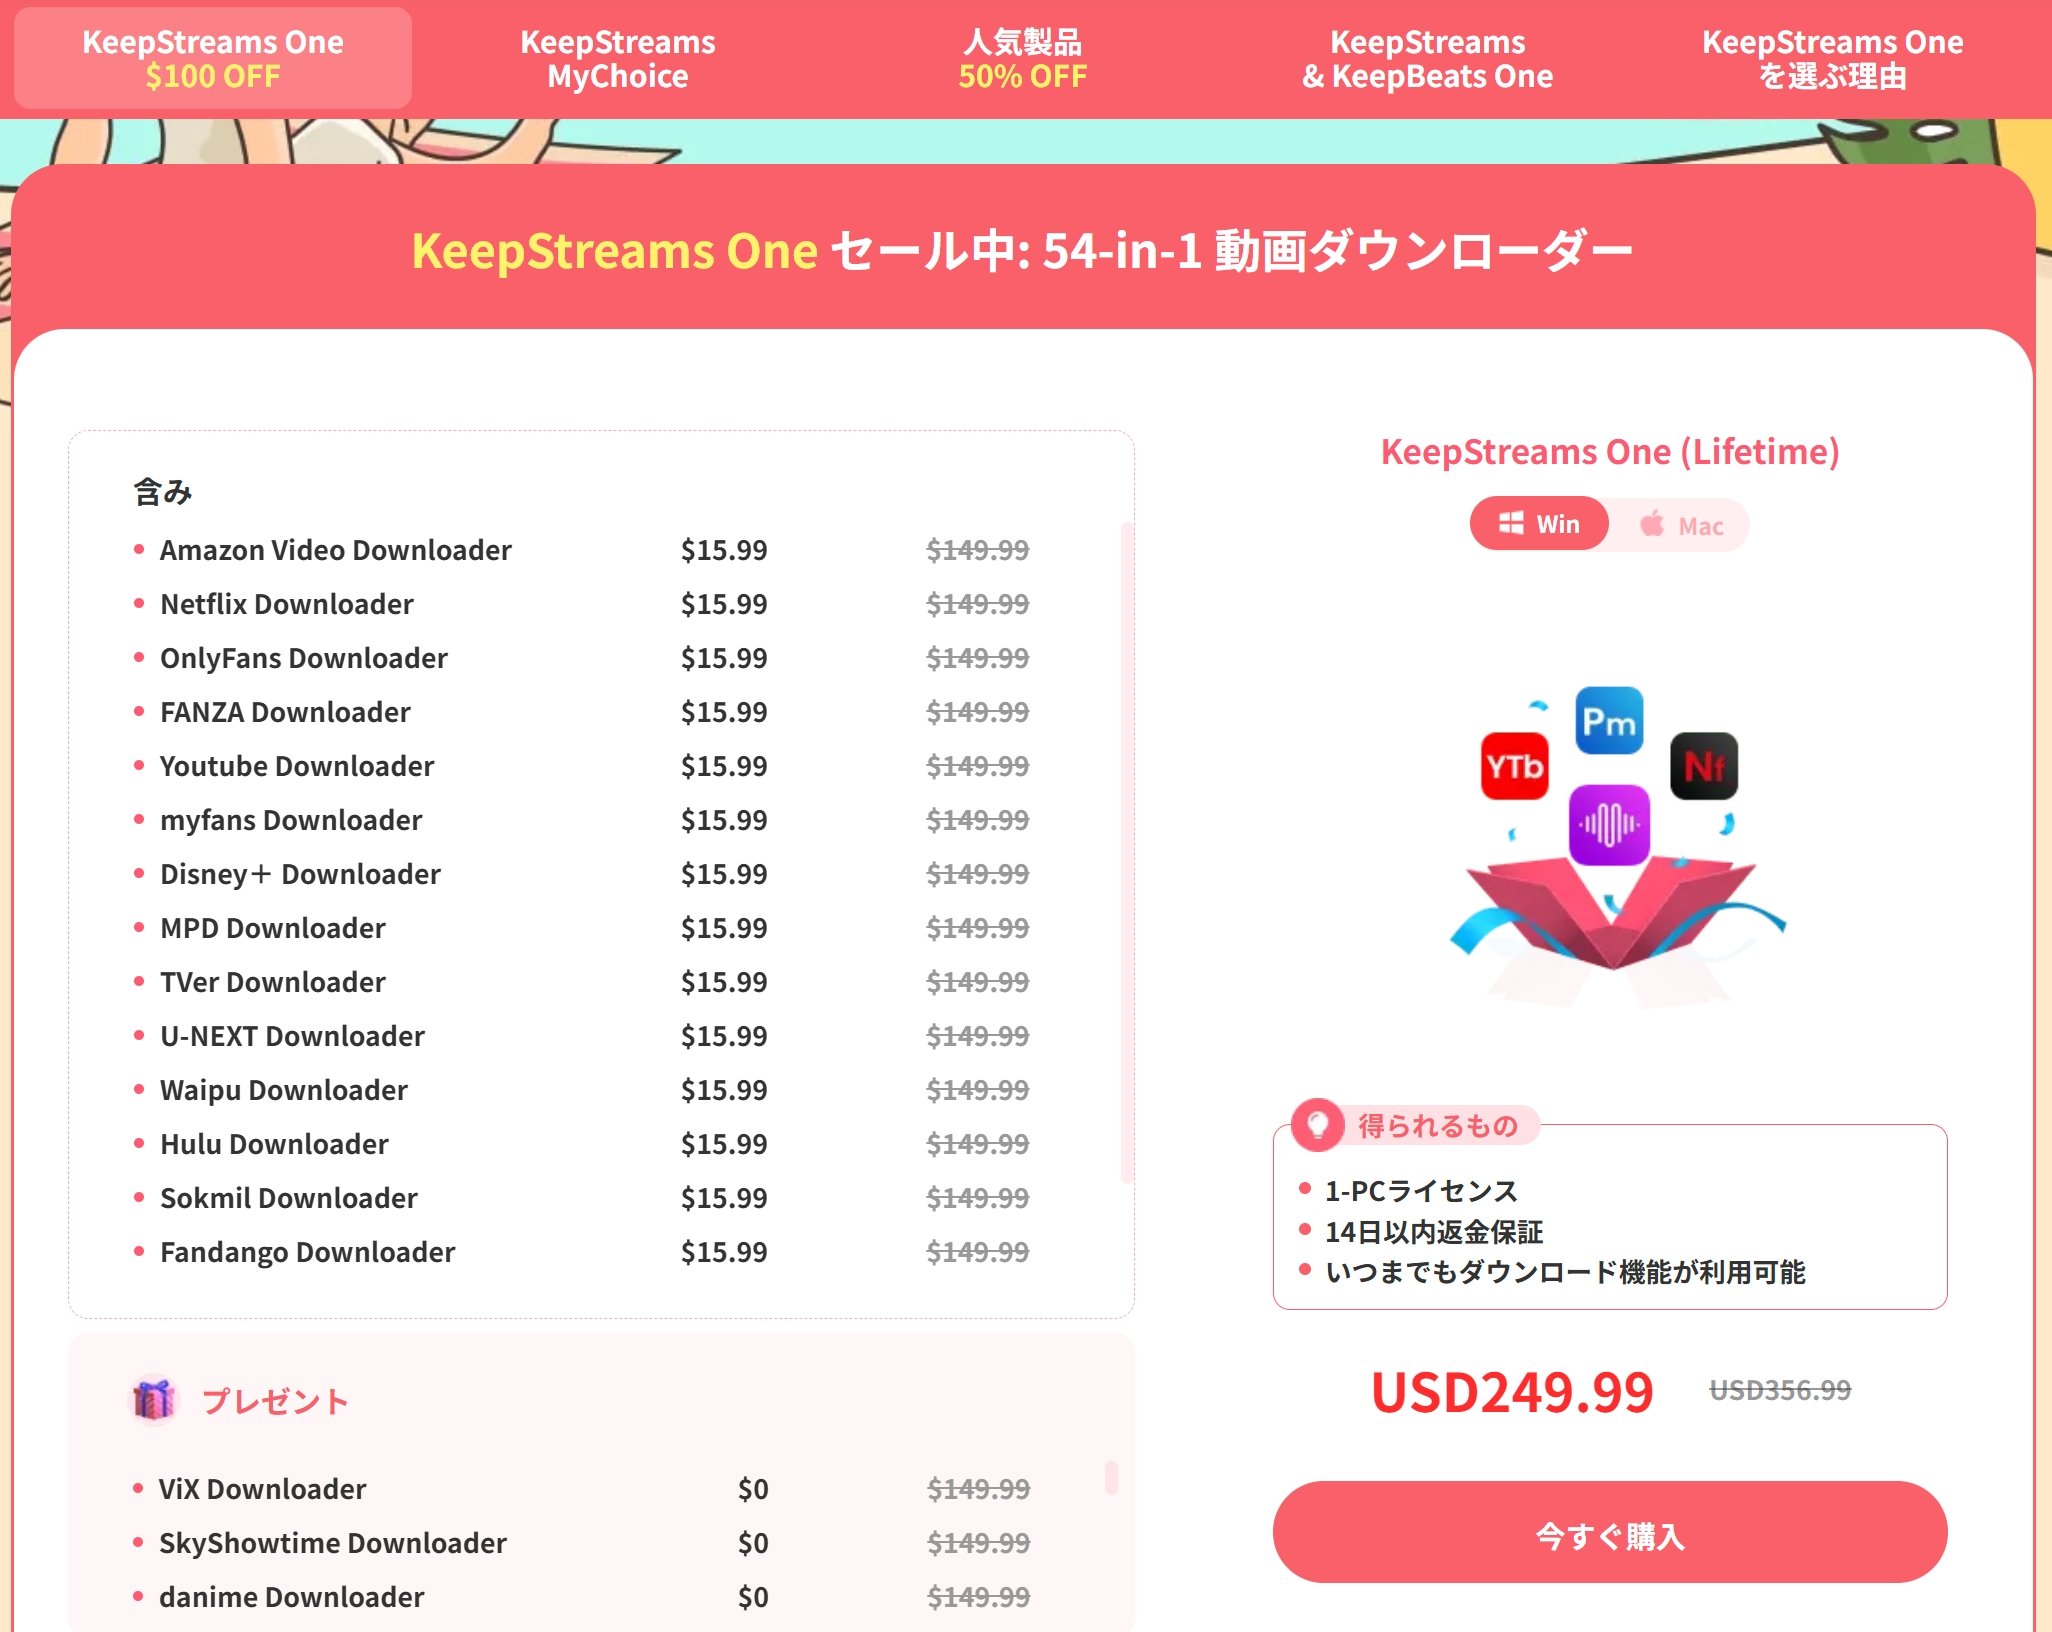Click the purple audio waveform icon
This screenshot has width=2052, height=1632.
click(x=1609, y=825)
